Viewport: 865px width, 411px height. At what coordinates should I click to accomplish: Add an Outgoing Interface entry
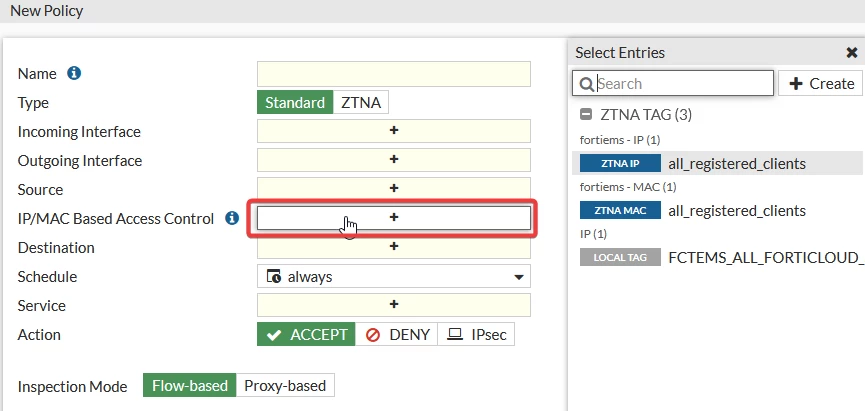coord(394,159)
